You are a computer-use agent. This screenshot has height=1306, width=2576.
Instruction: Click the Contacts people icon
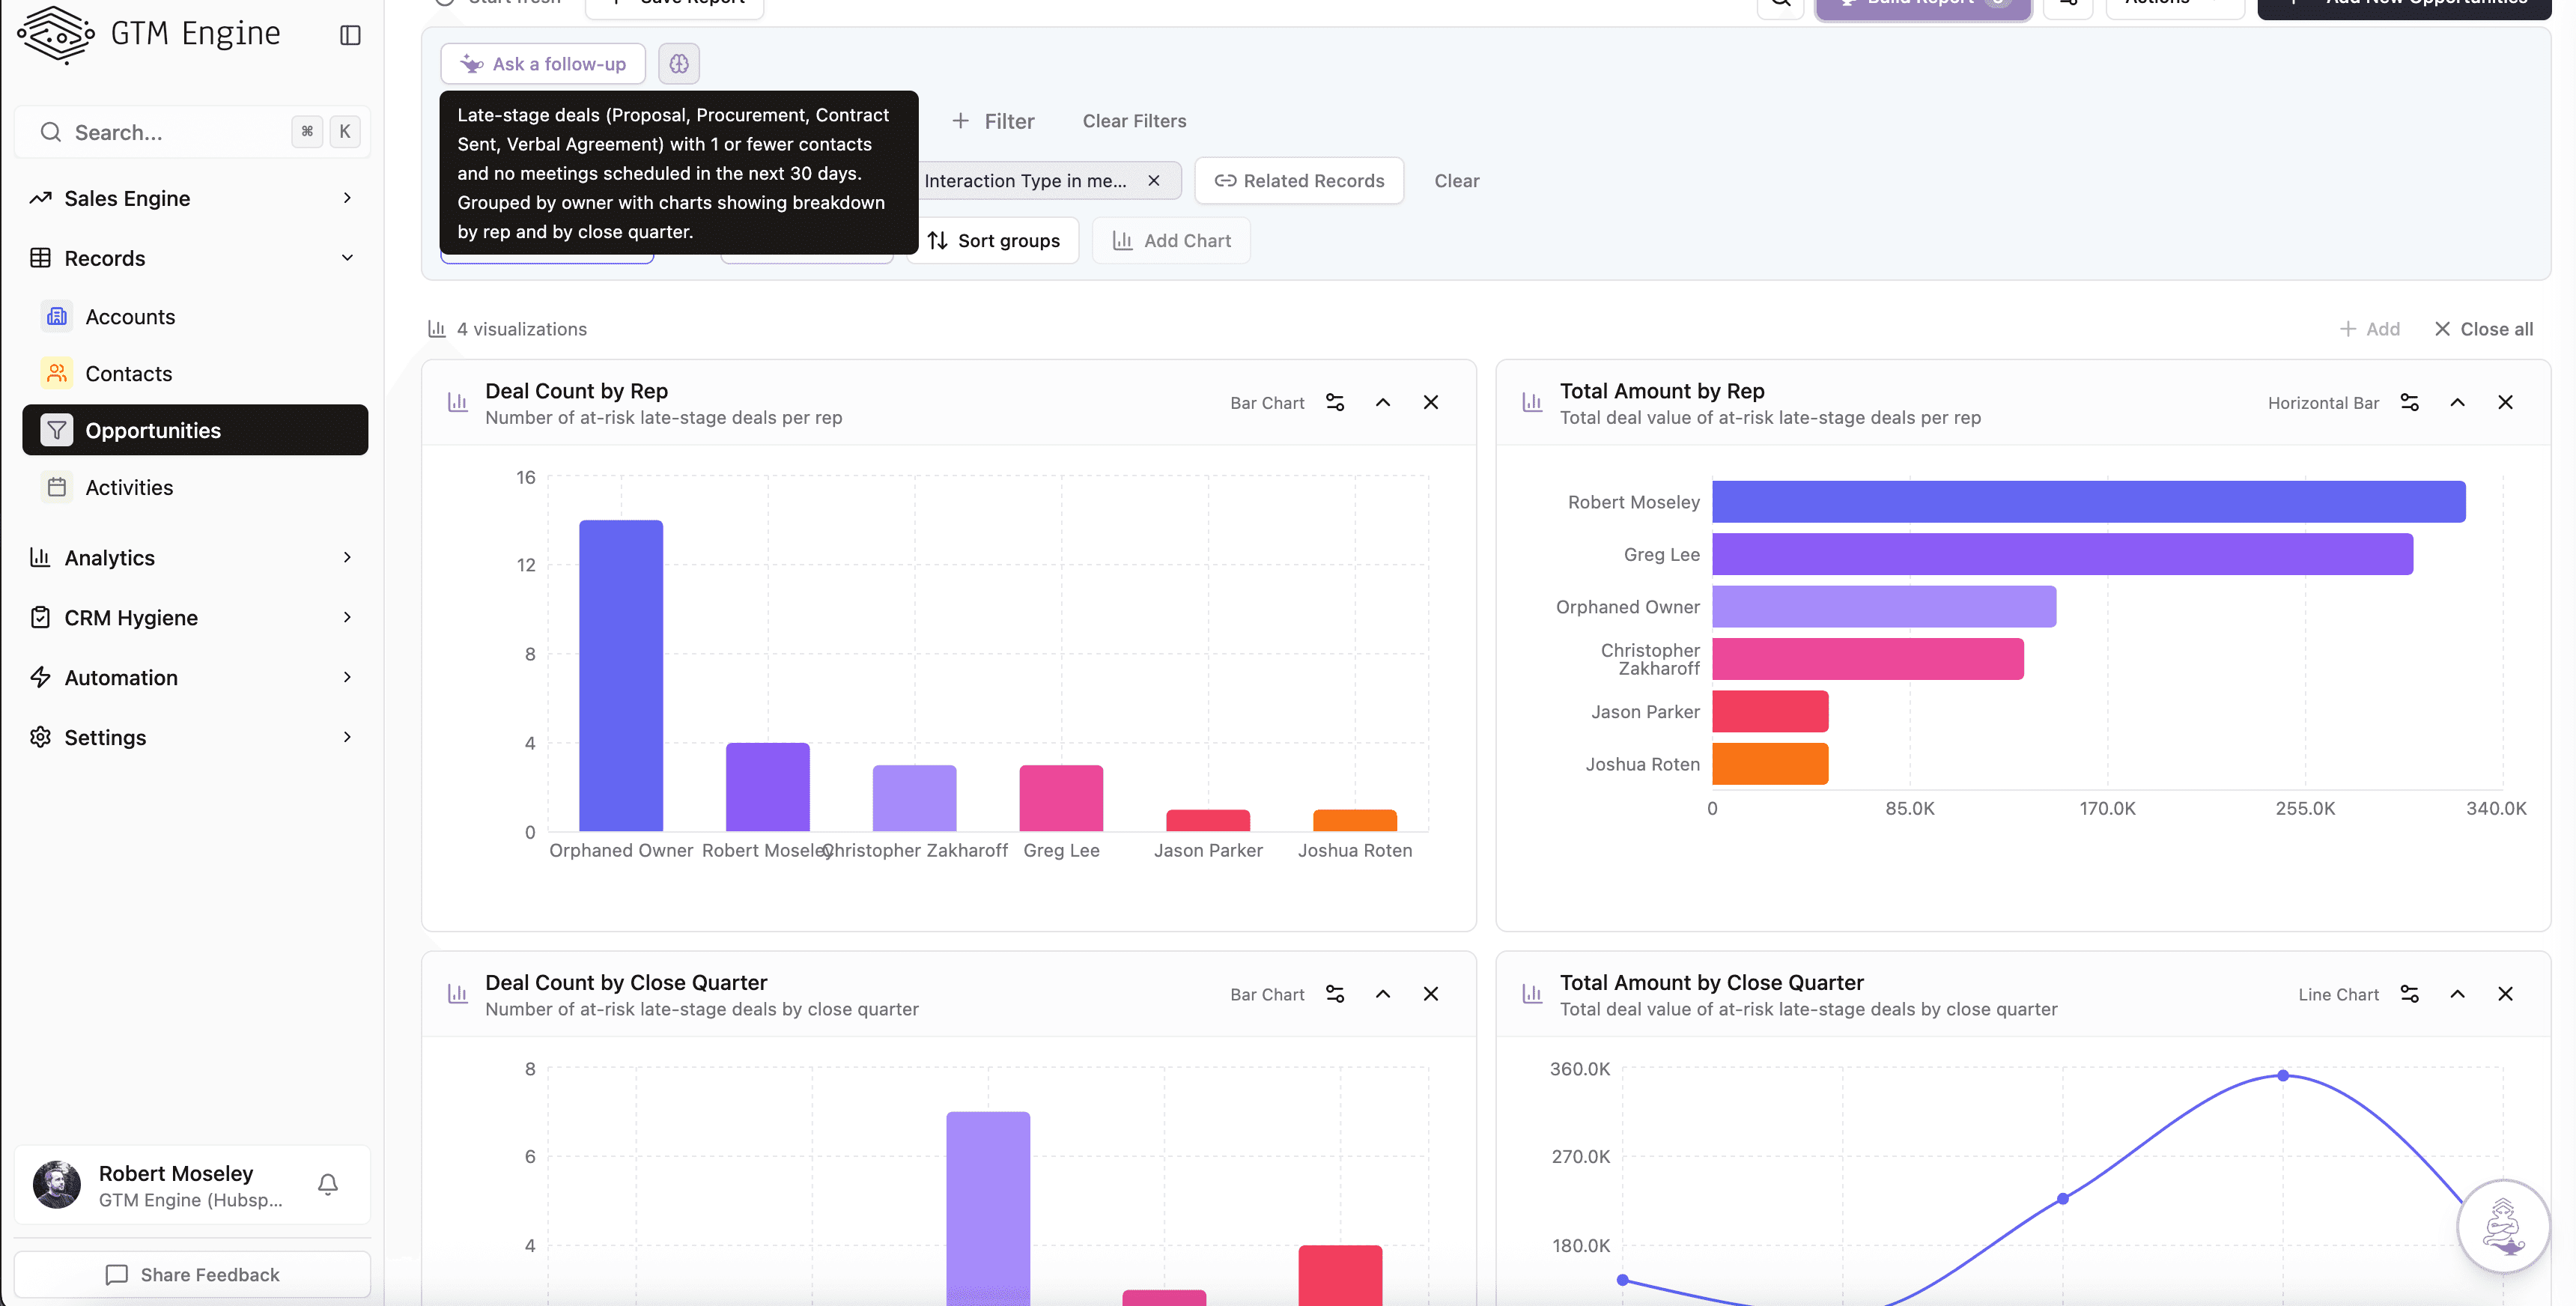pyautogui.click(x=57, y=373)
